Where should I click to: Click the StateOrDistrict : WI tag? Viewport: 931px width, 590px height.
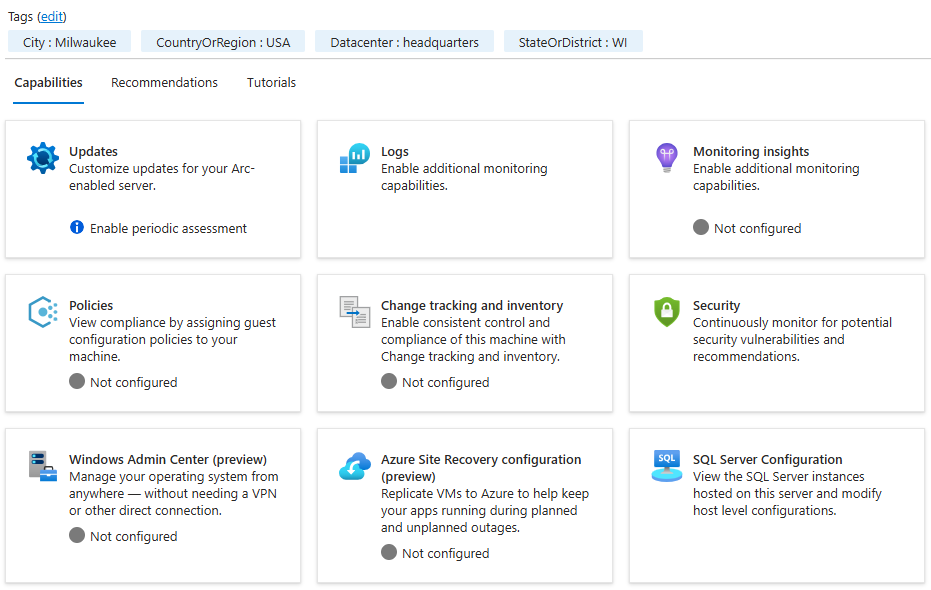tap(573, 41)
